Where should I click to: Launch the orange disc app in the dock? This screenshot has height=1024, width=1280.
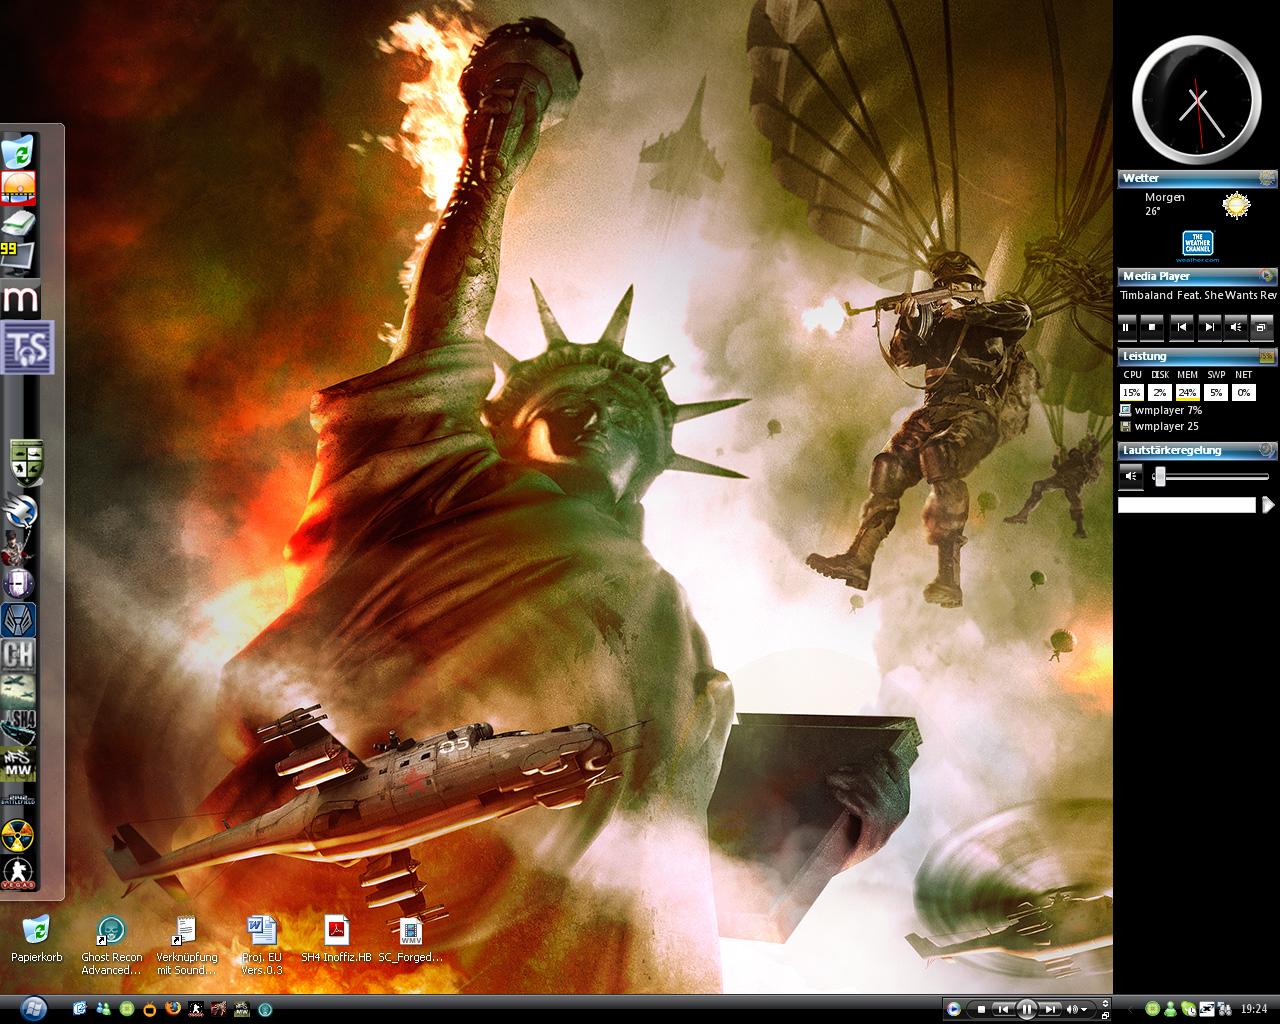[x=18, y=188]
